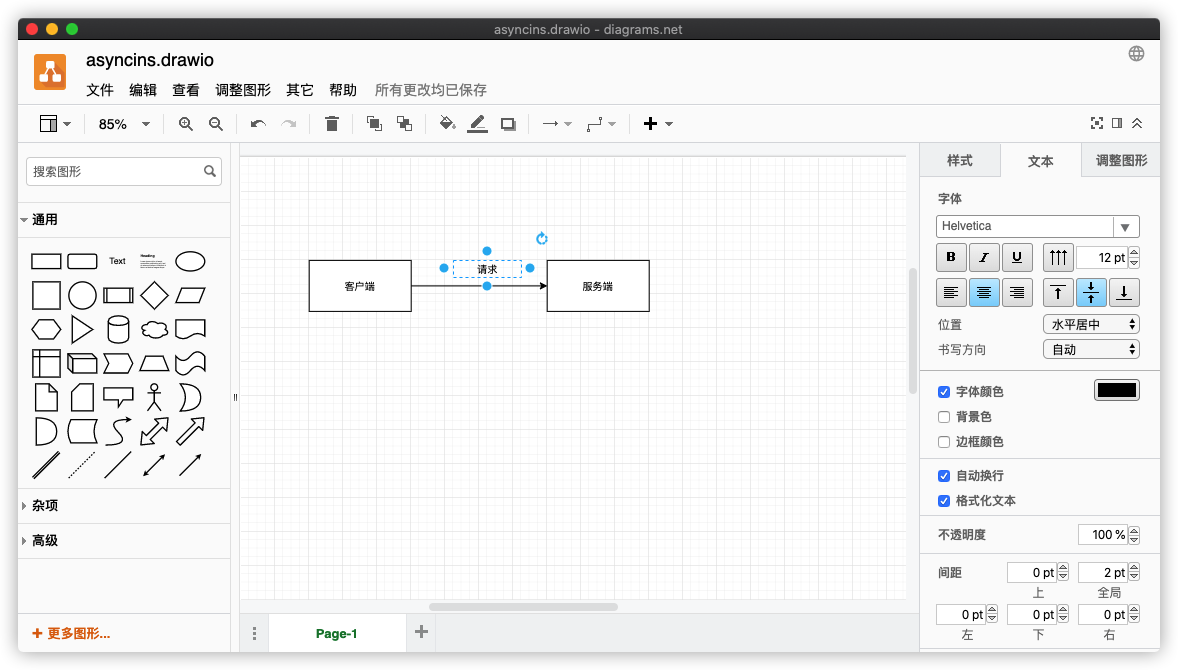This screenshot has width=1178, height=670.
Task: Click the italic formatting button
Action: (984, 258)
